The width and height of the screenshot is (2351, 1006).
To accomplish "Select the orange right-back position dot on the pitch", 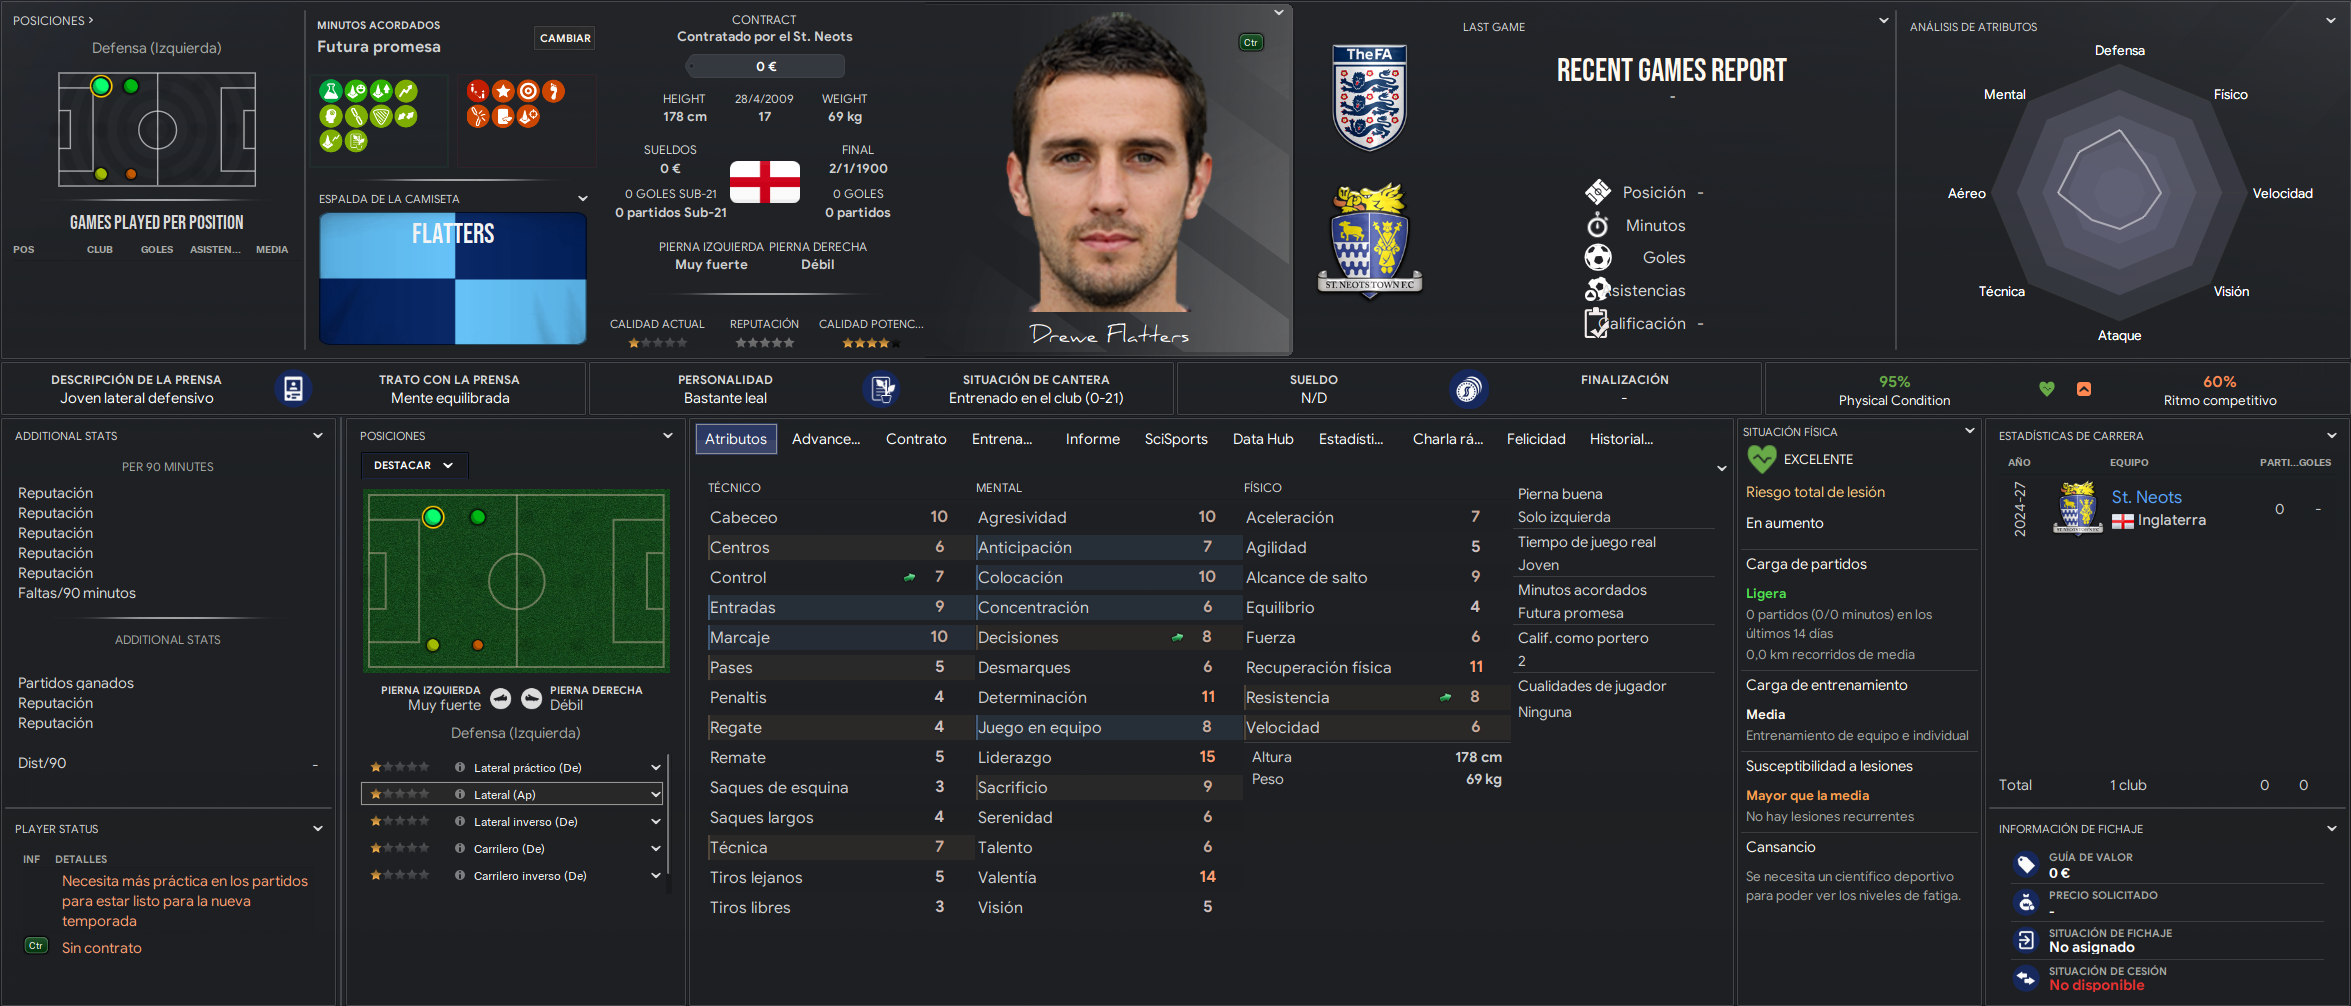I will pyautogui.click(x=478, y=645).
